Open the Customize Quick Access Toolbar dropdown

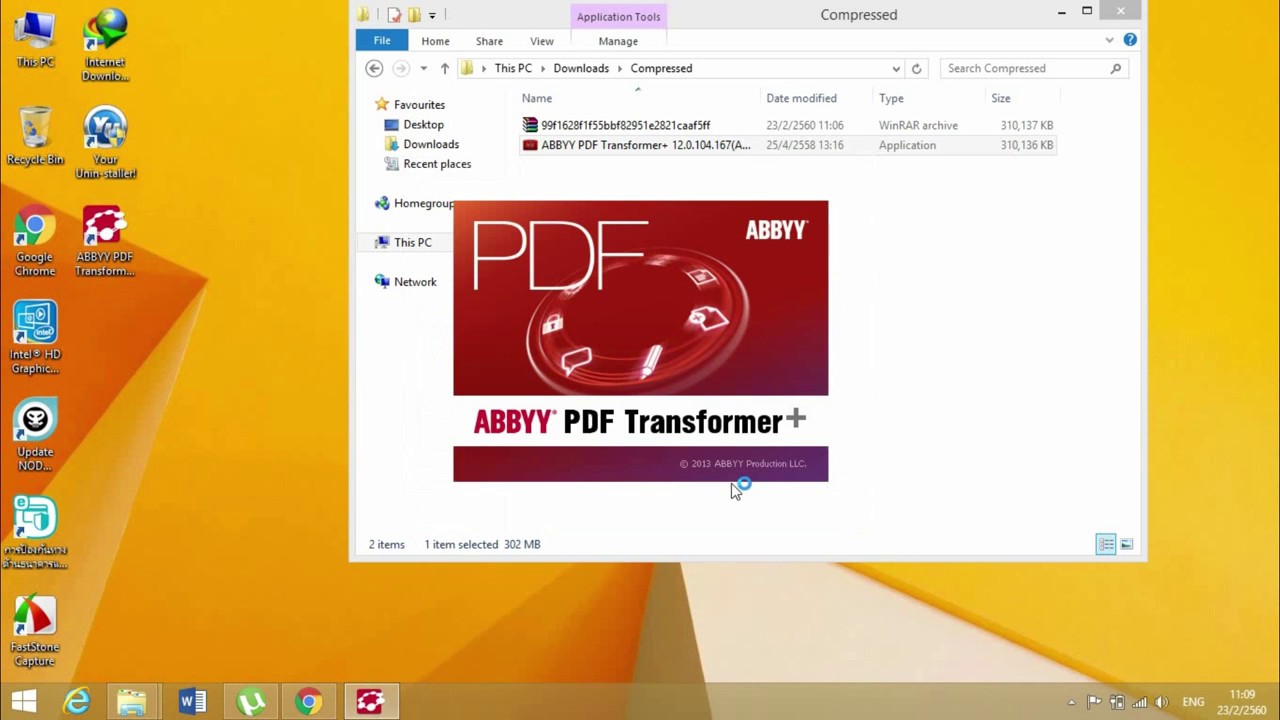(432, 15)
